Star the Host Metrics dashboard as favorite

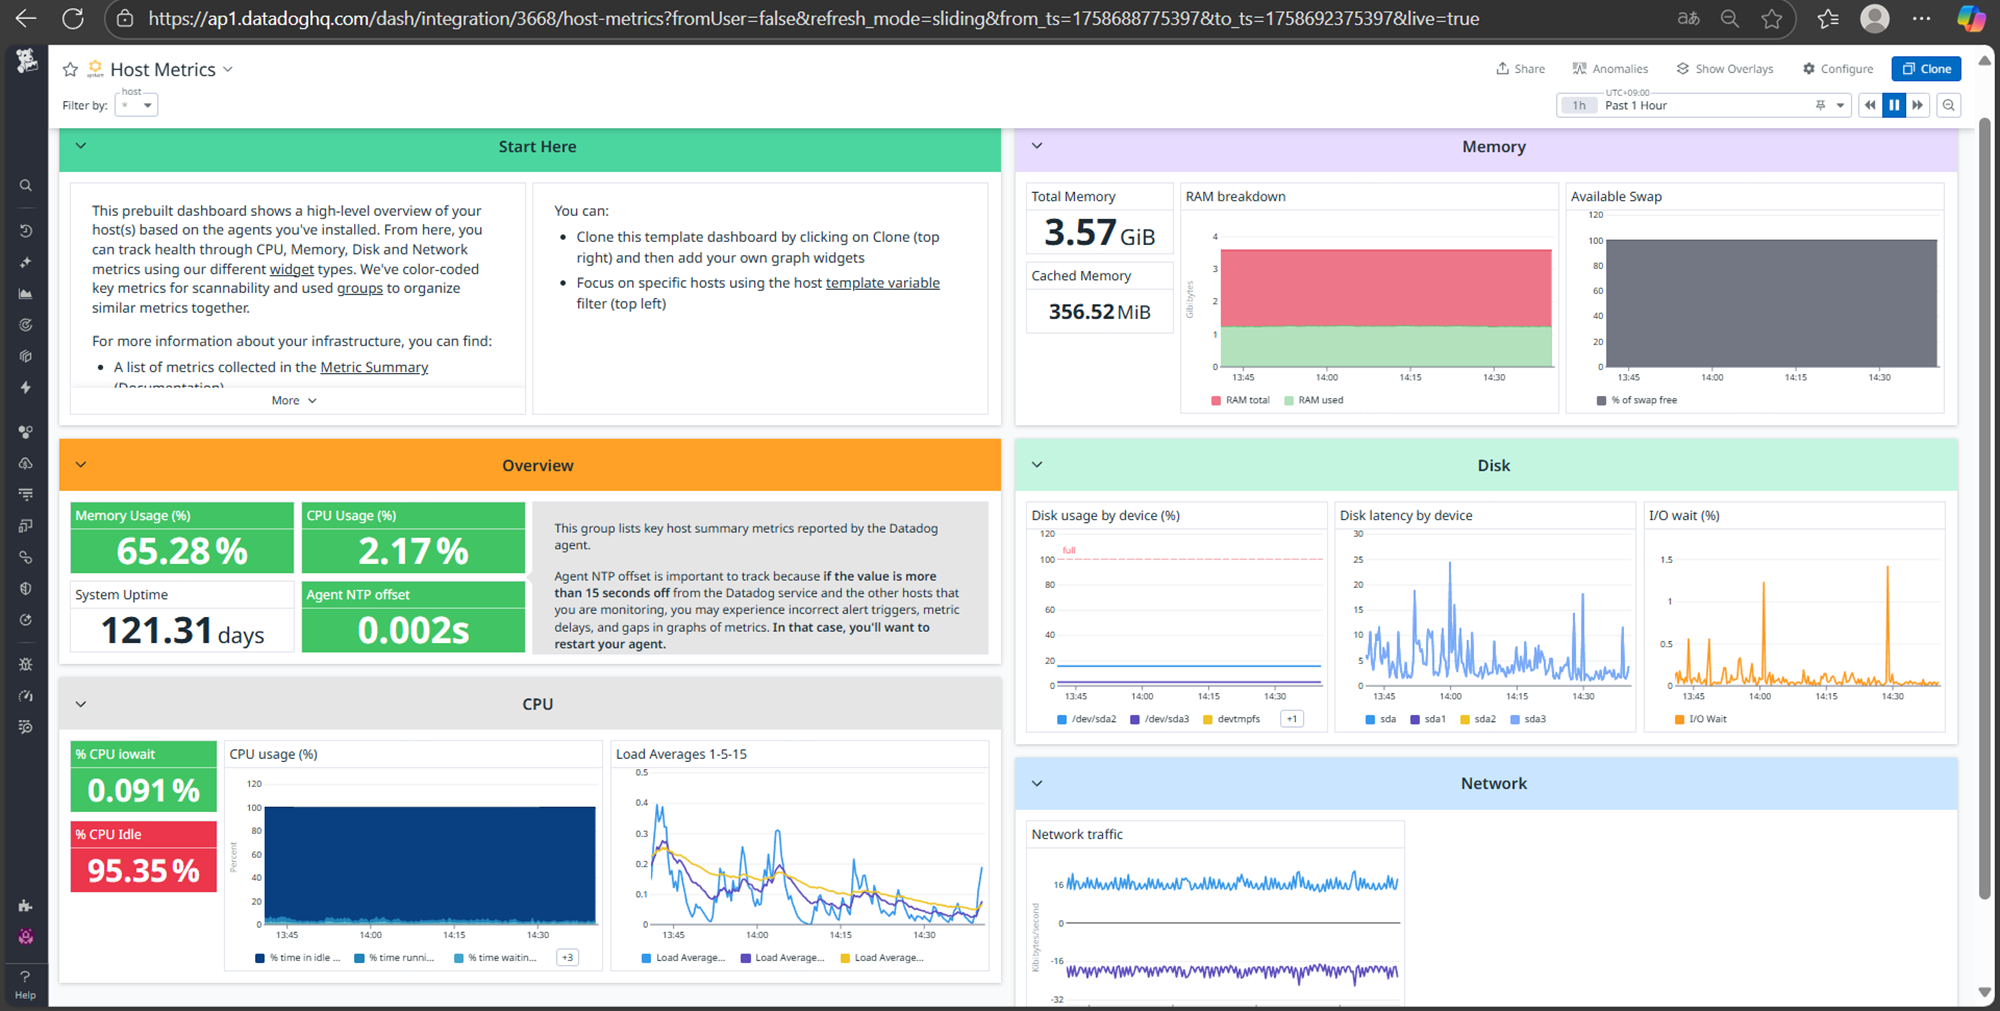point(70,68)
